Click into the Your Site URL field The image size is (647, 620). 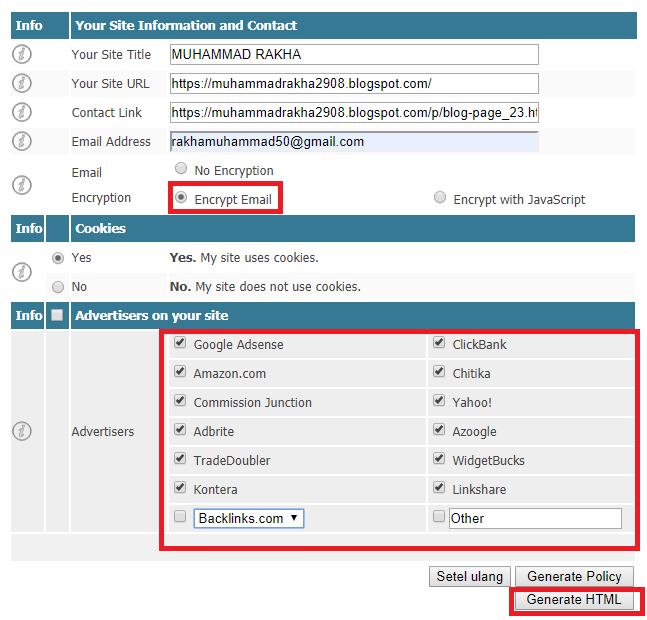coord(354,83)
